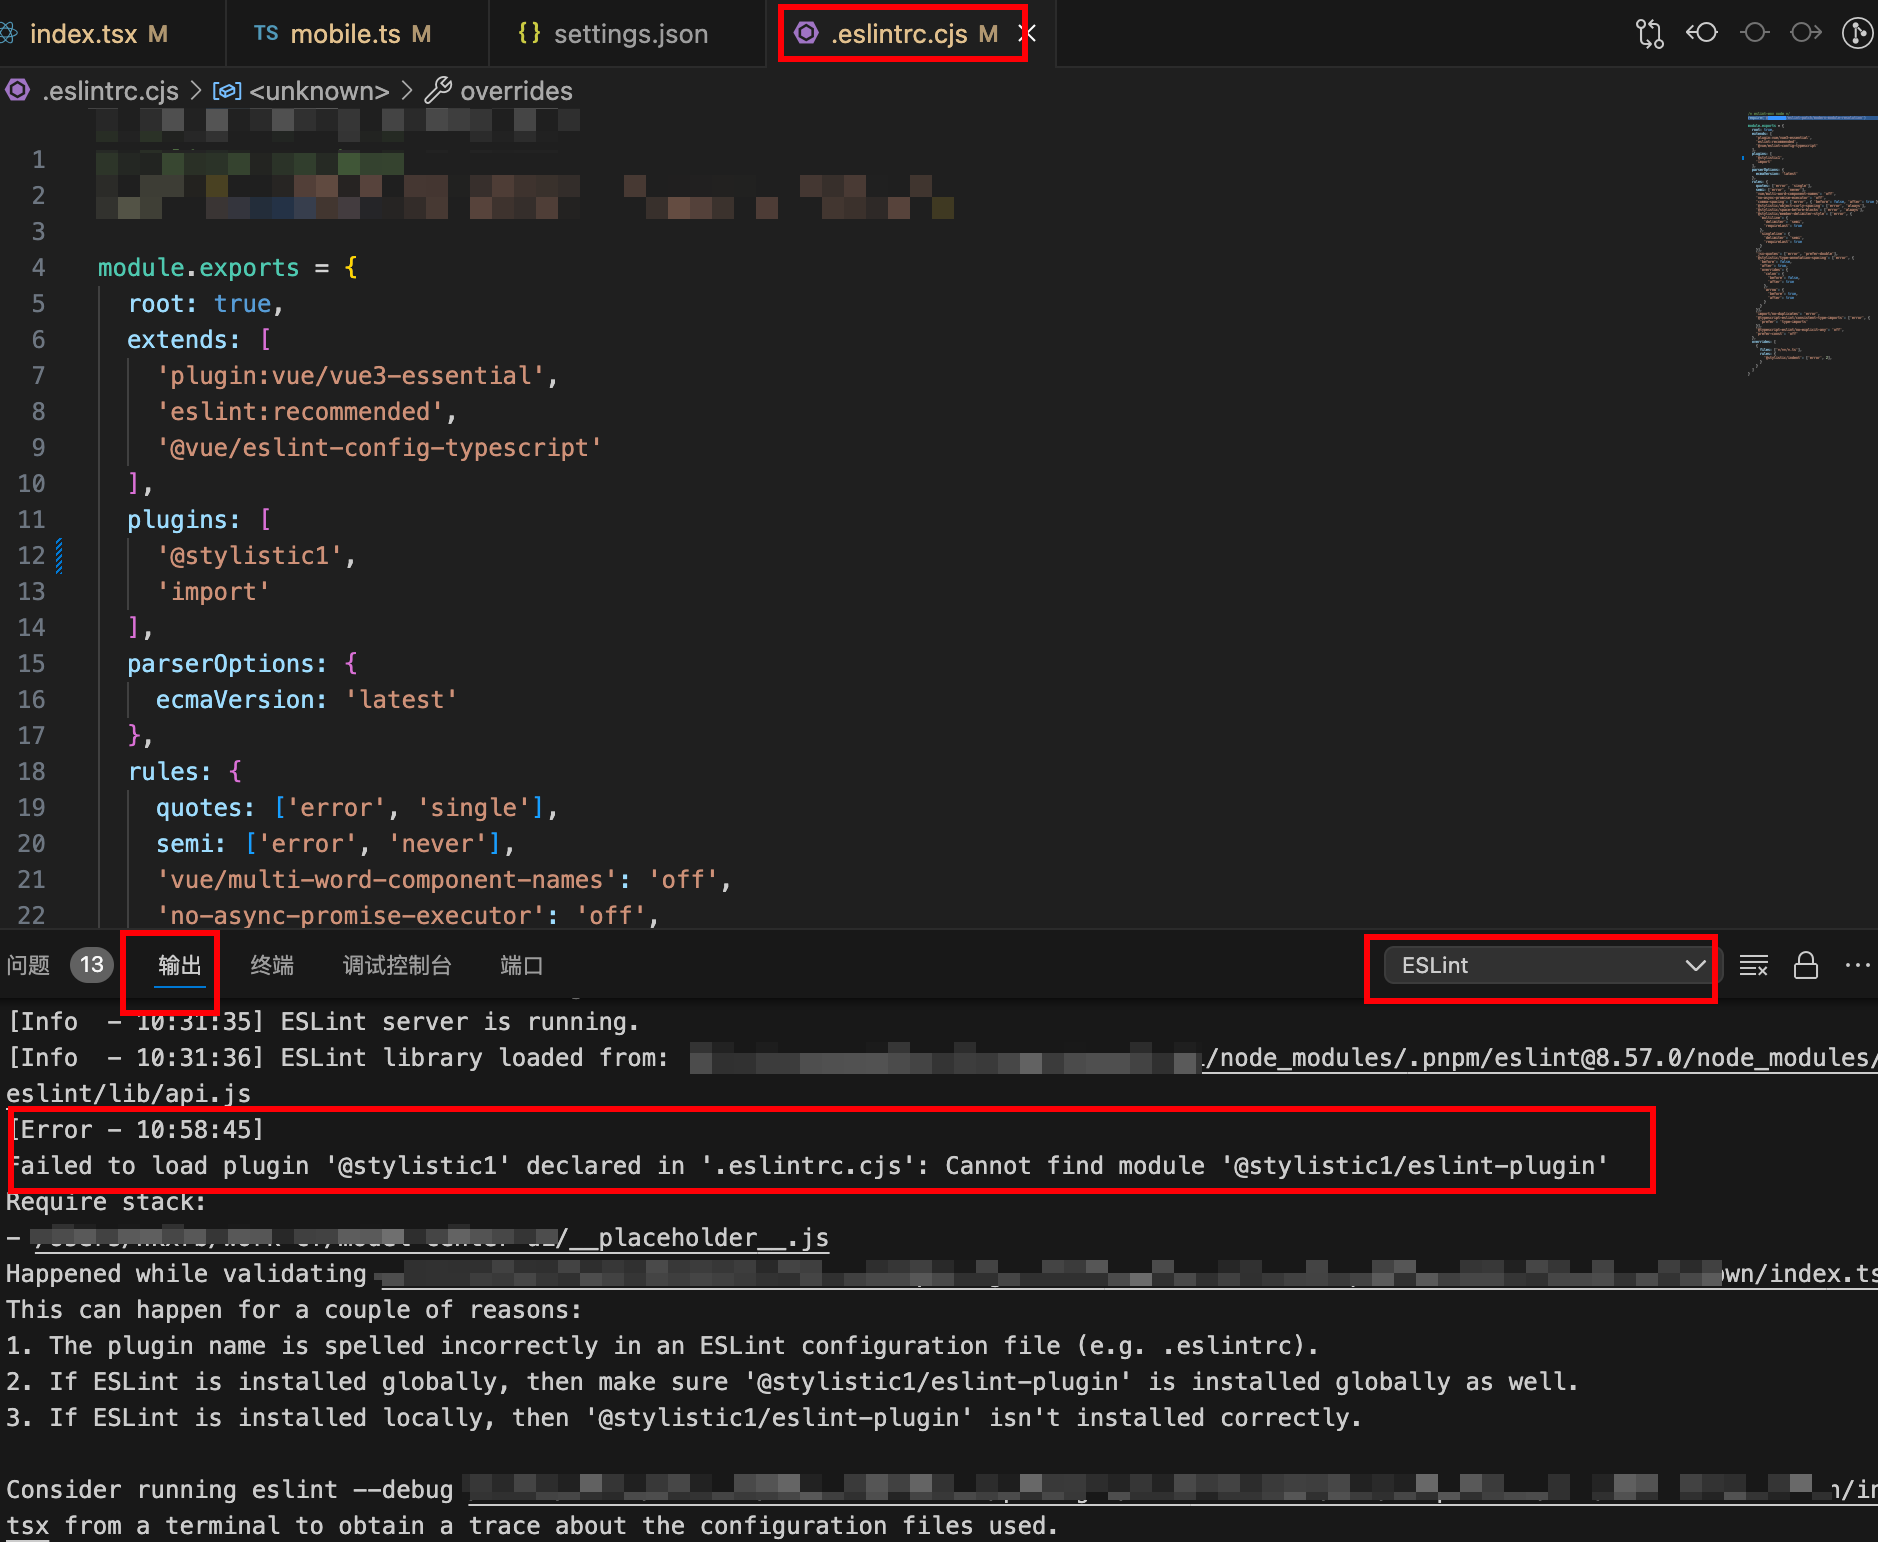This screenshot has height=1542, width=1878.
Task: Open the unknown breadcrumb segment
Action: (320, 90)
